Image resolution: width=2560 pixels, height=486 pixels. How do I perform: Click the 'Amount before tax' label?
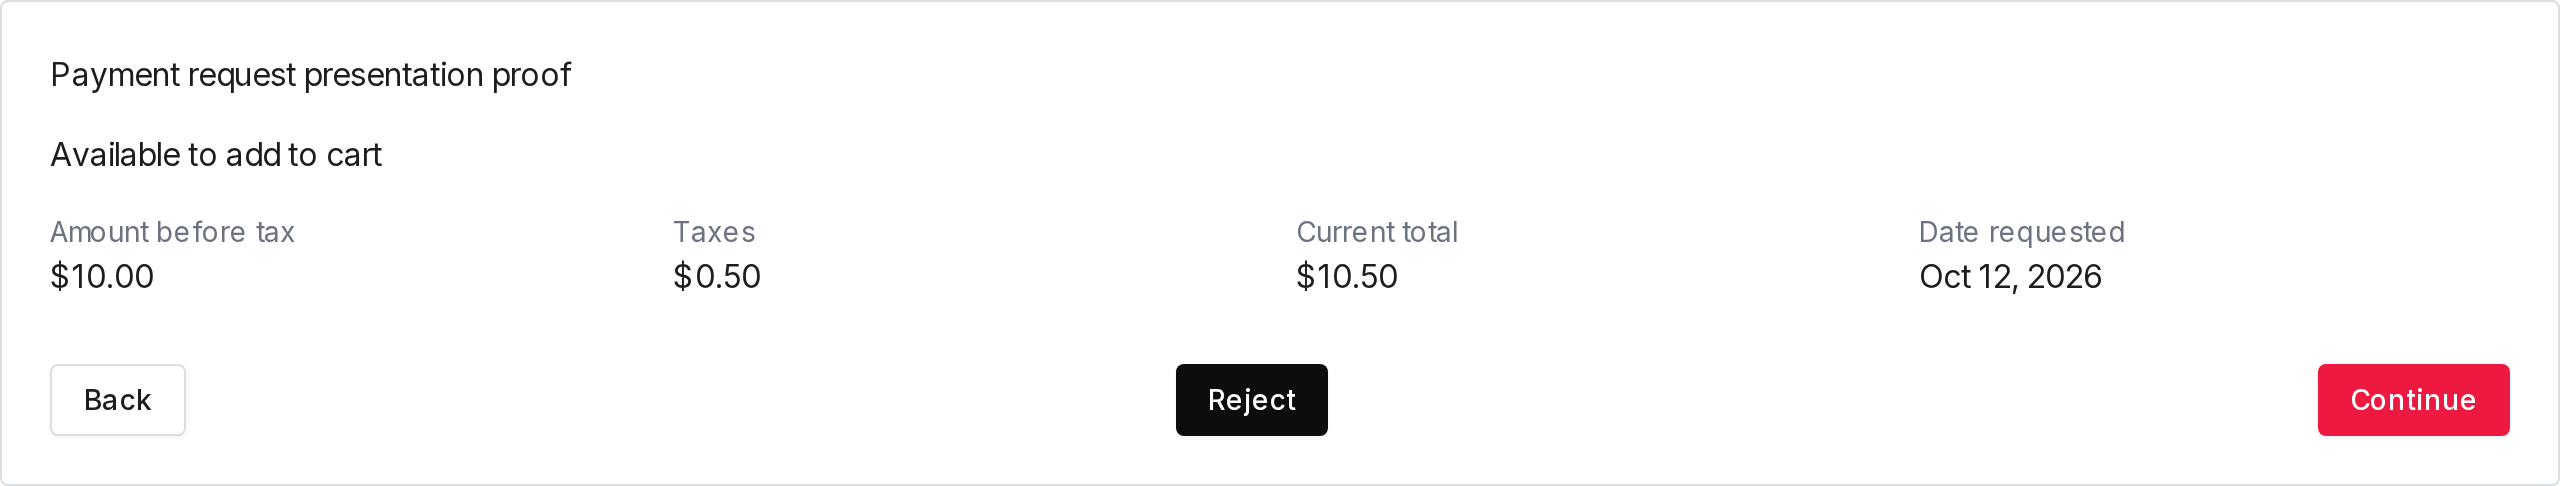(172, 232)
